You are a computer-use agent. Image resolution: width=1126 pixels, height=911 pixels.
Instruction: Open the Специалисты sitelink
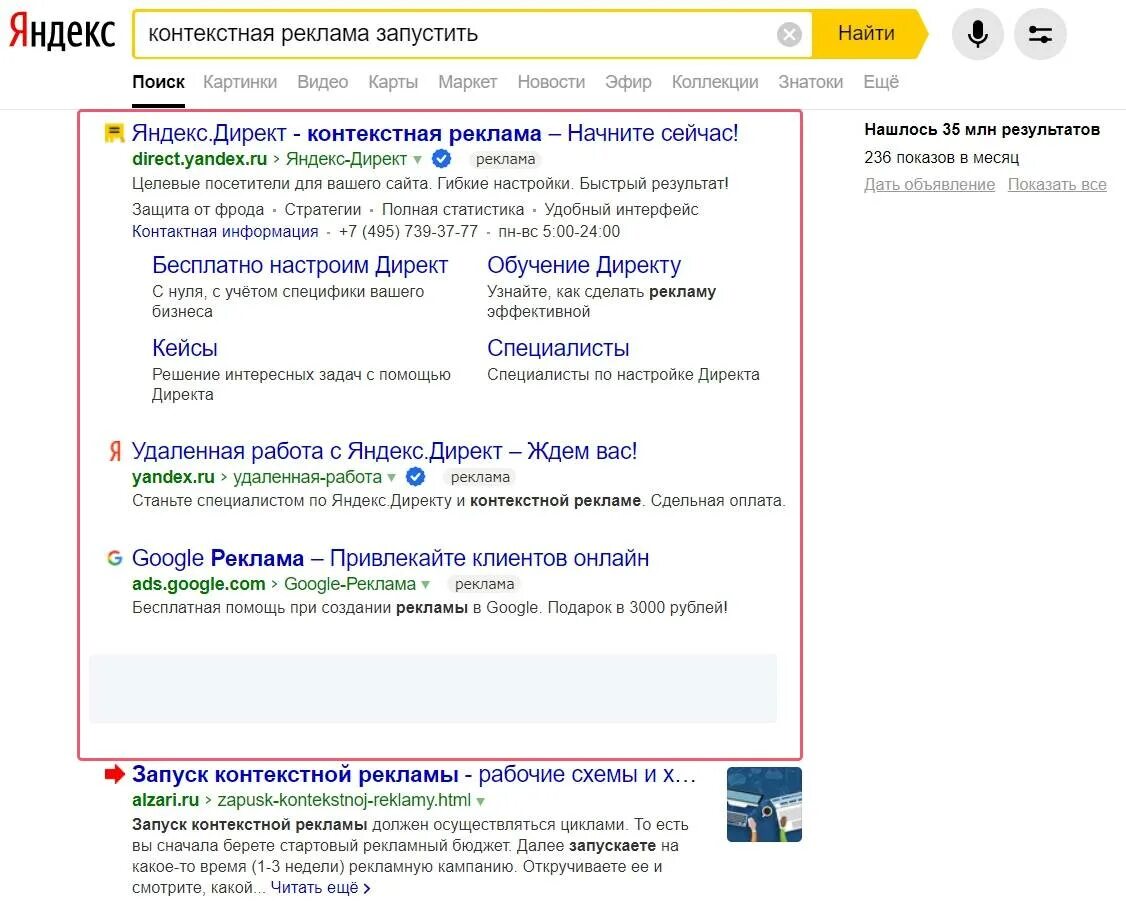(558, 348)
